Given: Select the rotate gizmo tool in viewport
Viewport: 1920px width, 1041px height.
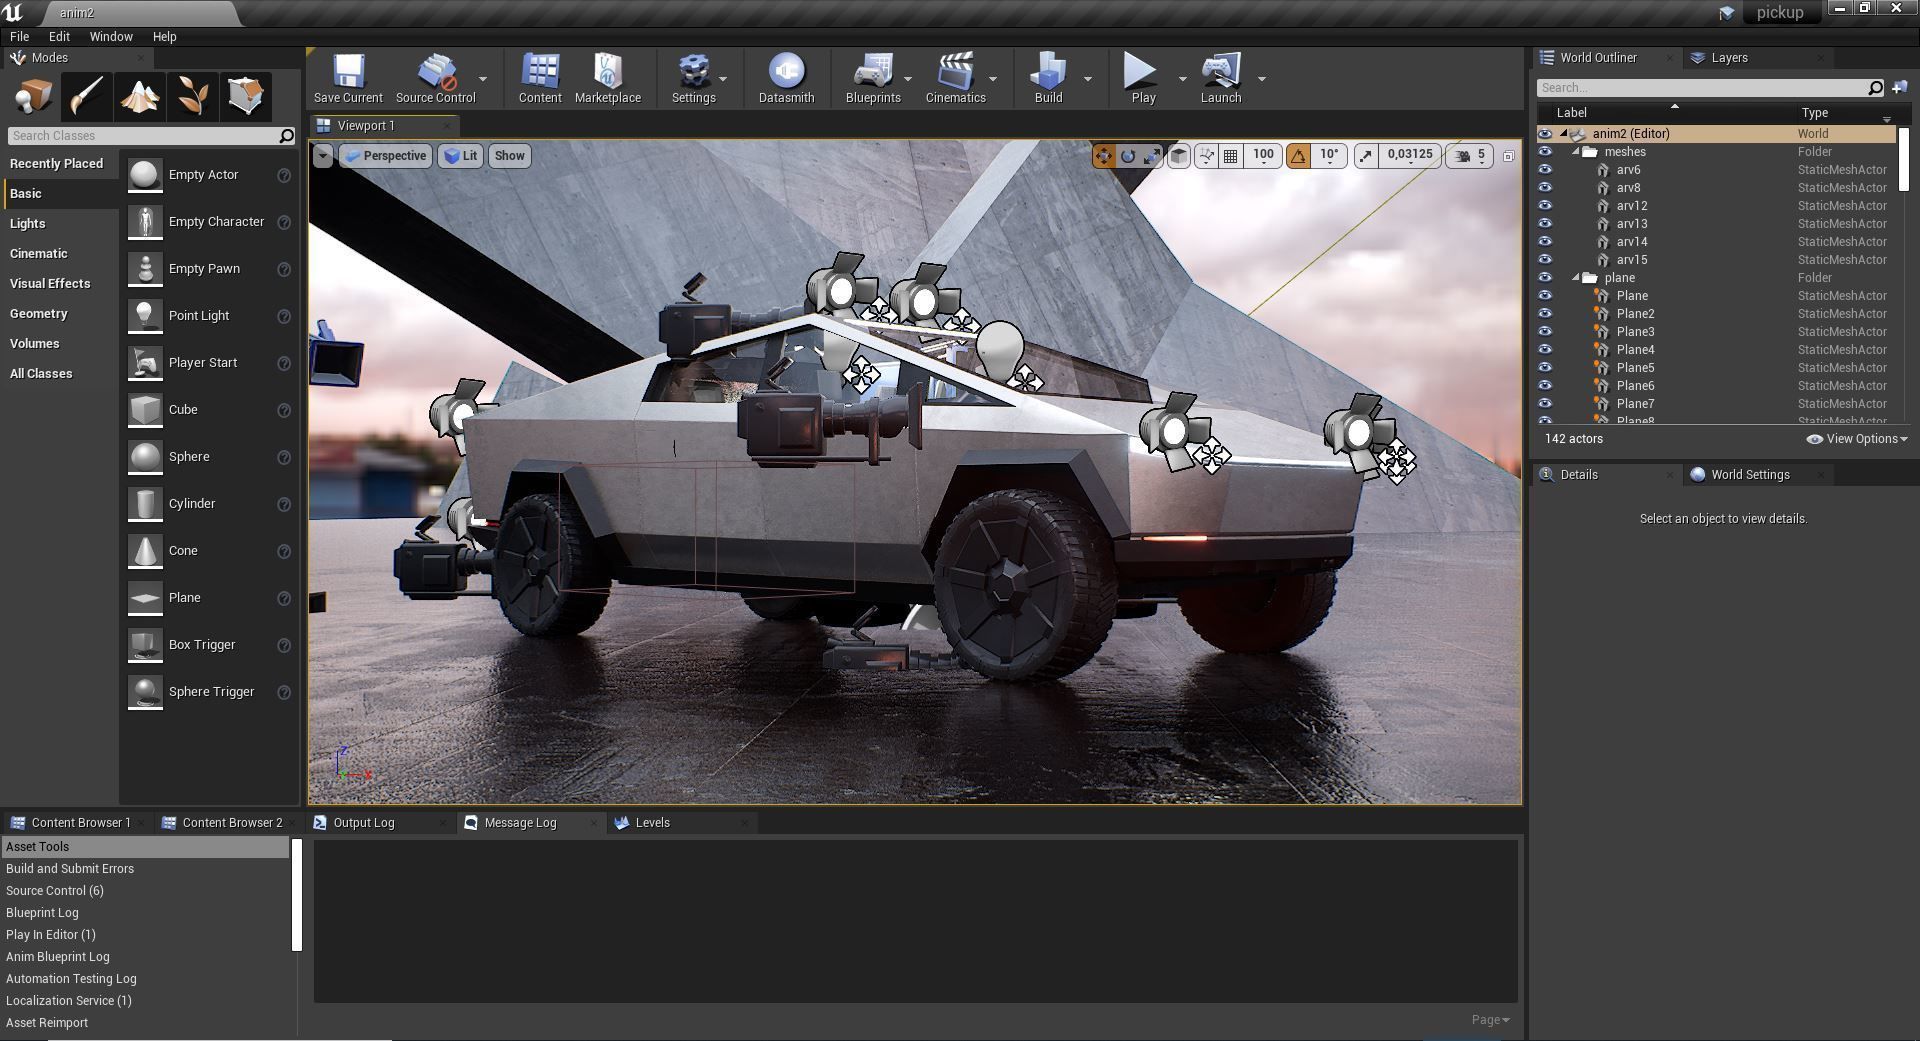Looking at the screenshot, I should [x=1128, y=156].
